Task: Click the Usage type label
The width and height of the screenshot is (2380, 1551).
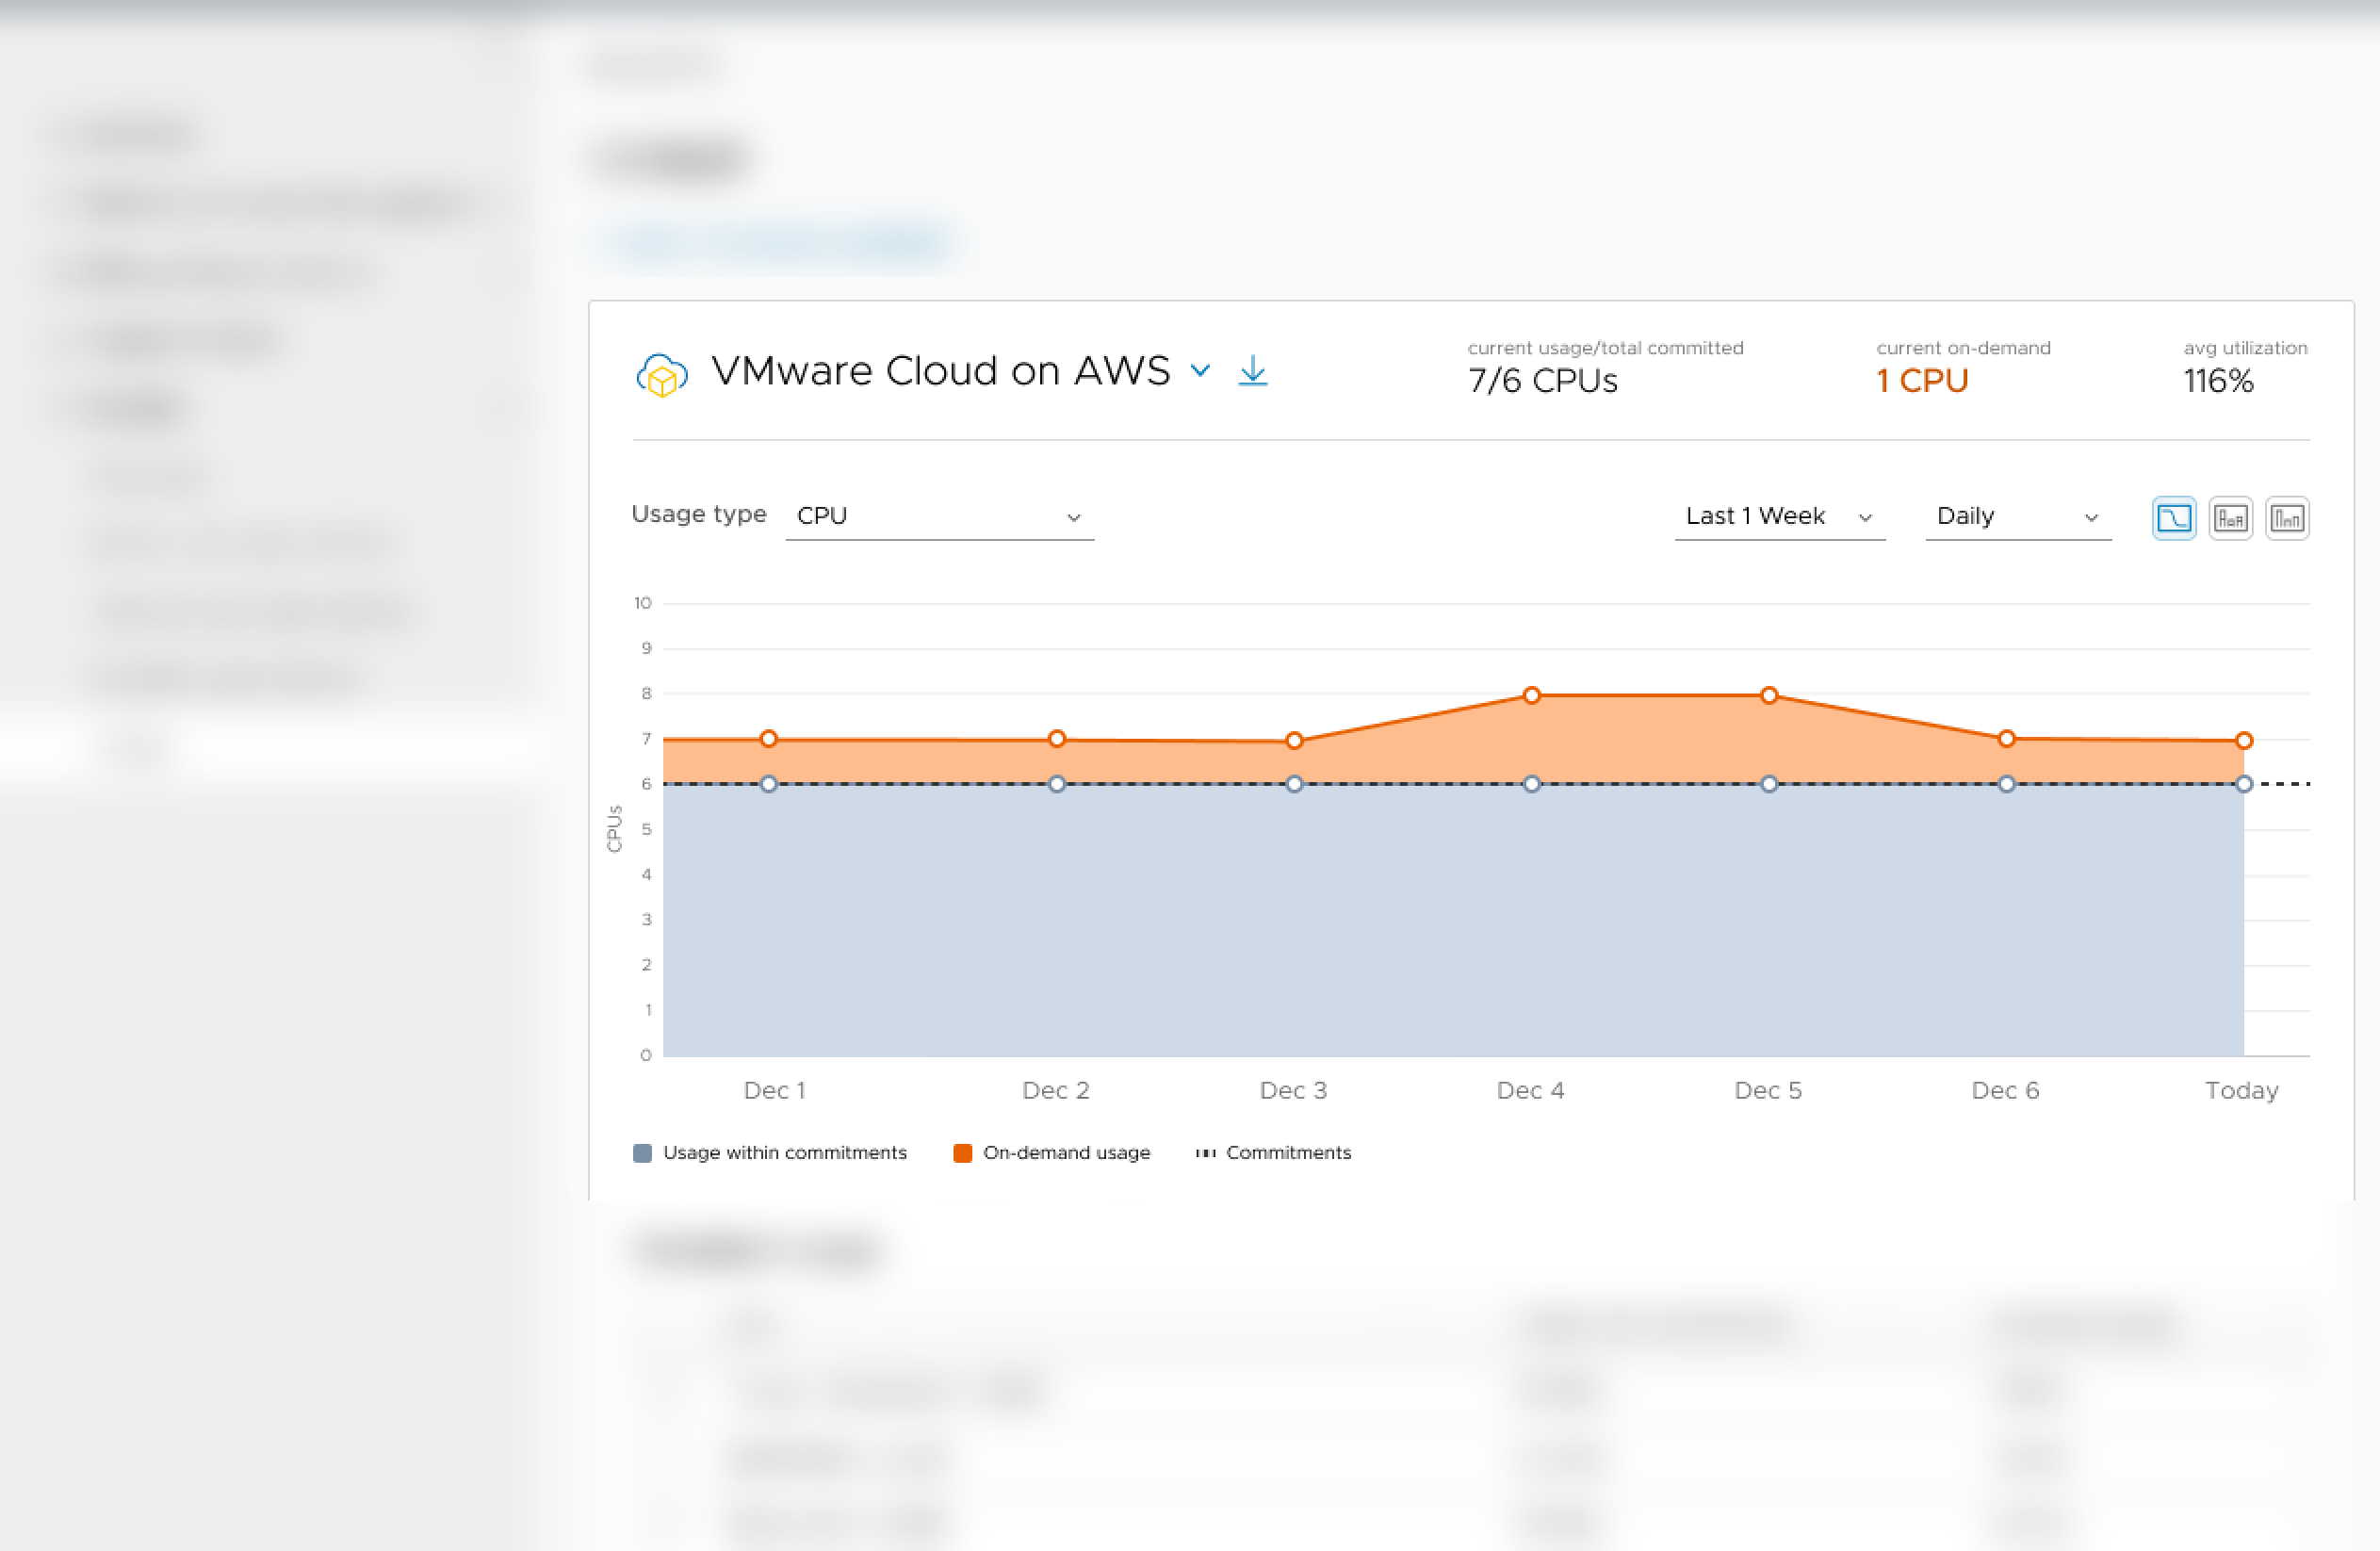Action: [x=699, y=514]
